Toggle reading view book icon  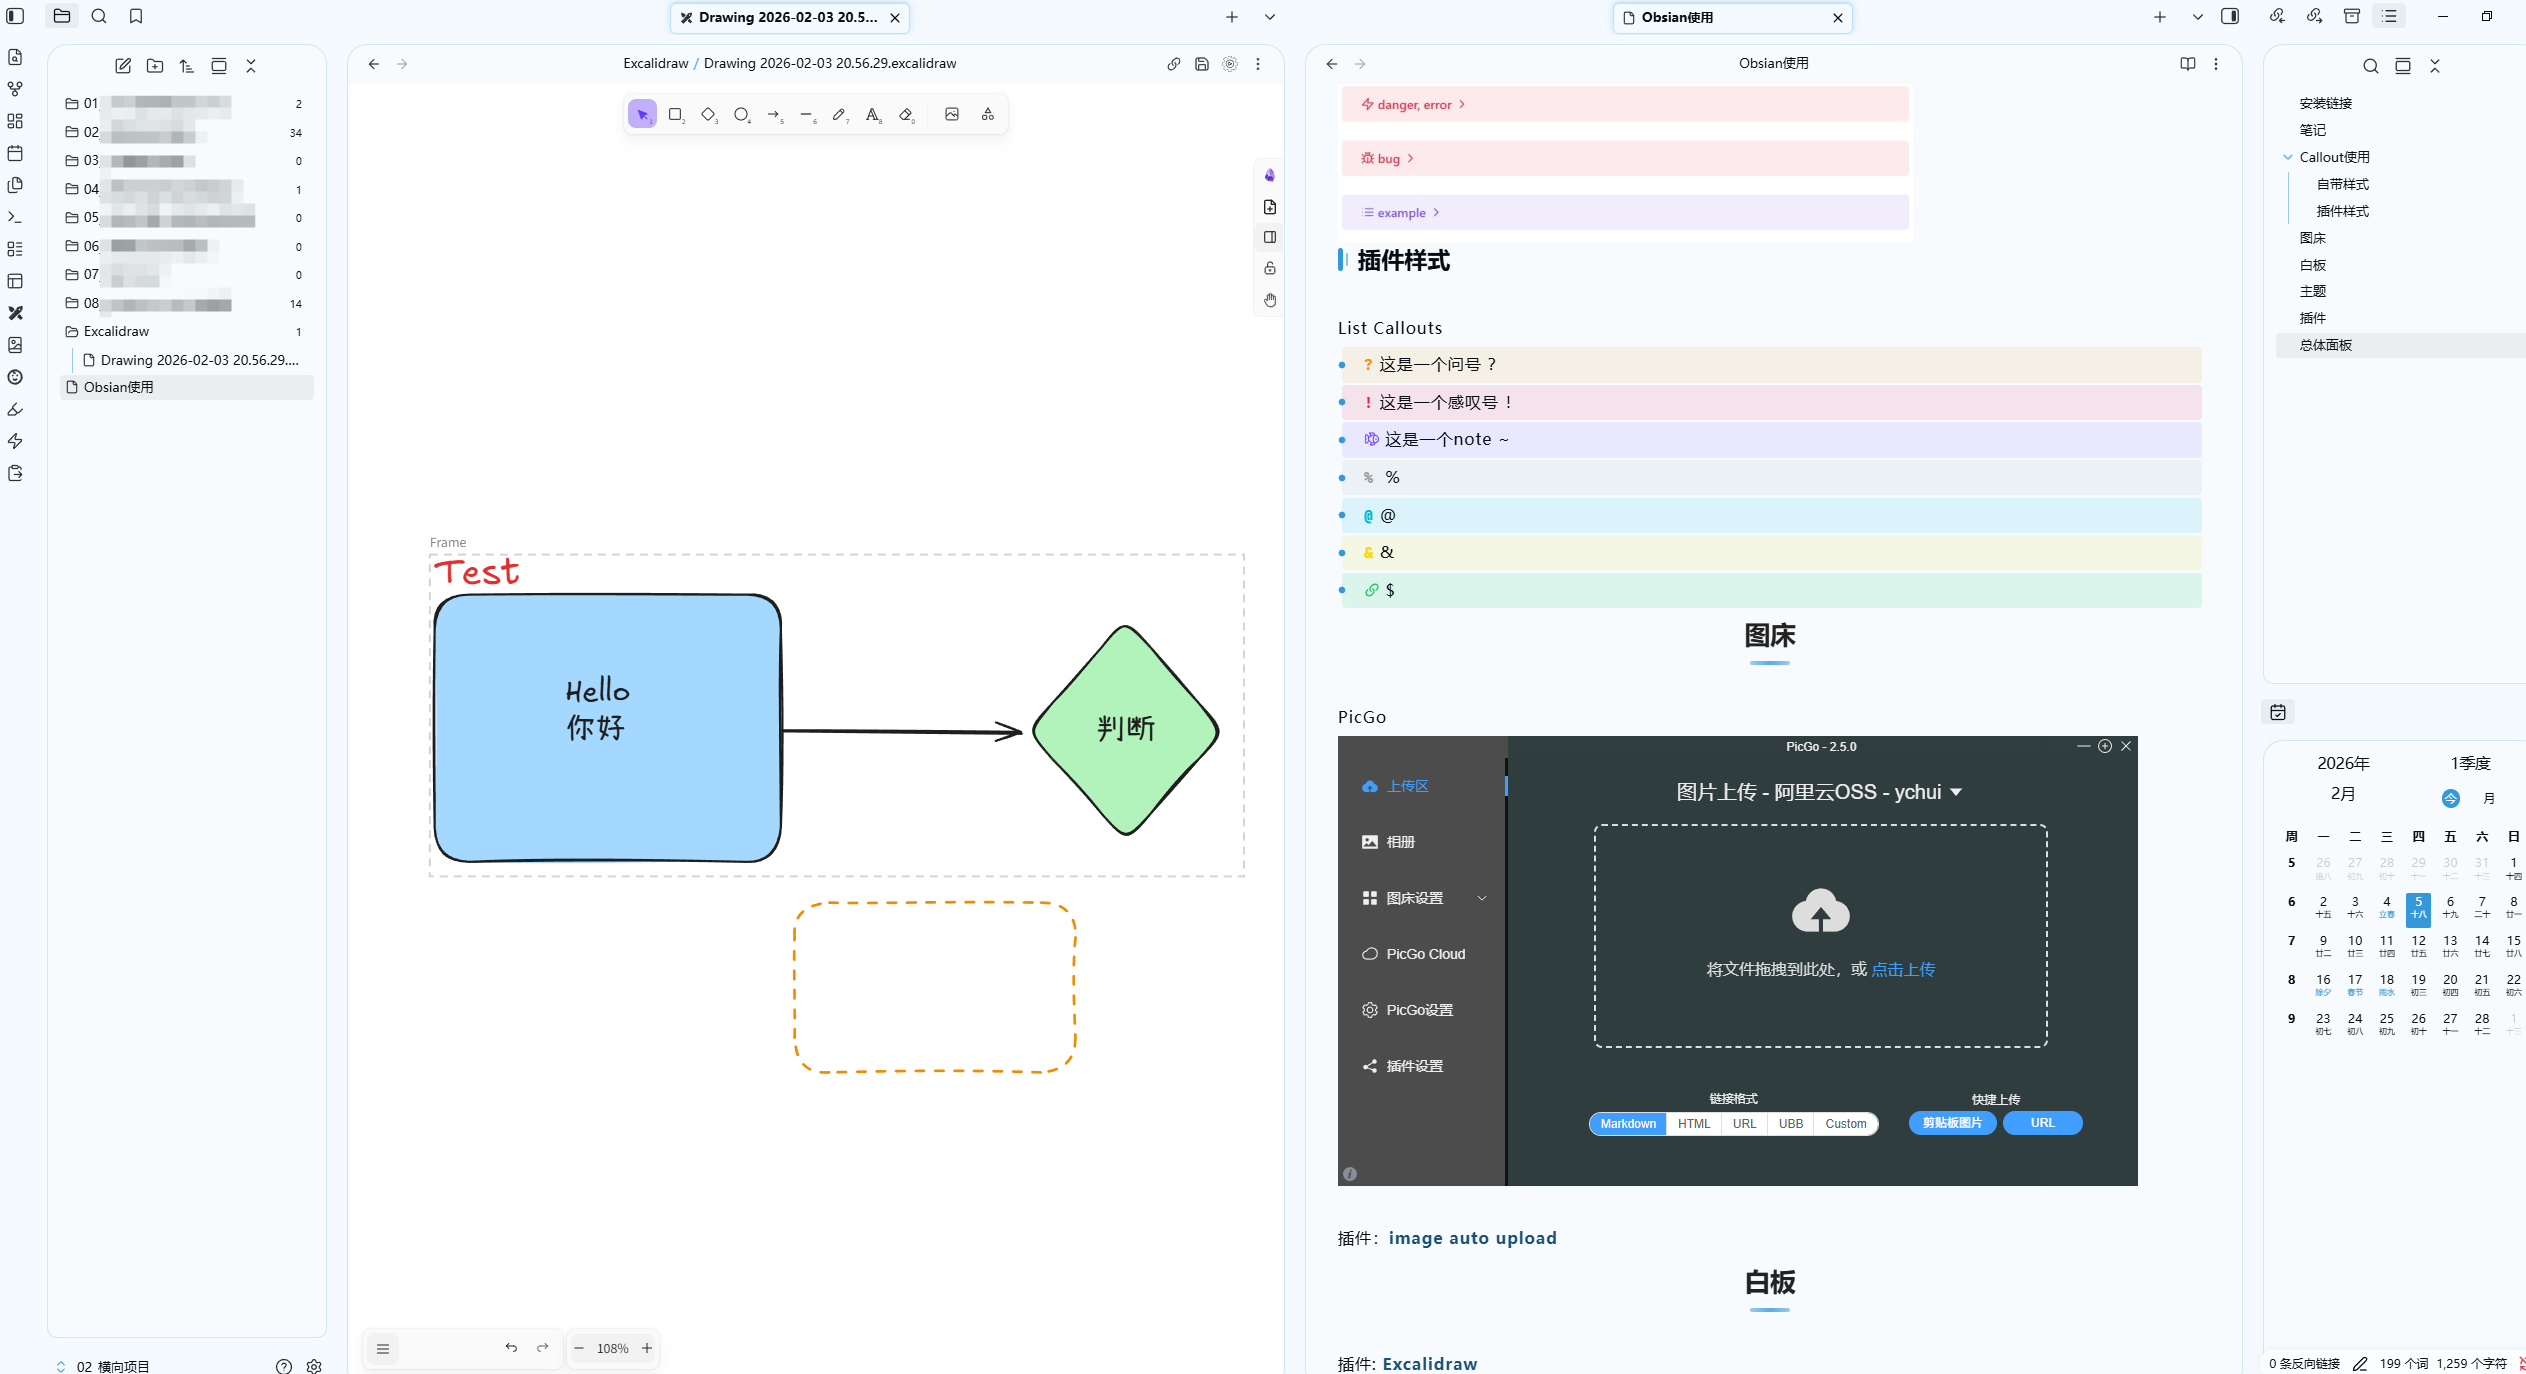pos(2187,64)
